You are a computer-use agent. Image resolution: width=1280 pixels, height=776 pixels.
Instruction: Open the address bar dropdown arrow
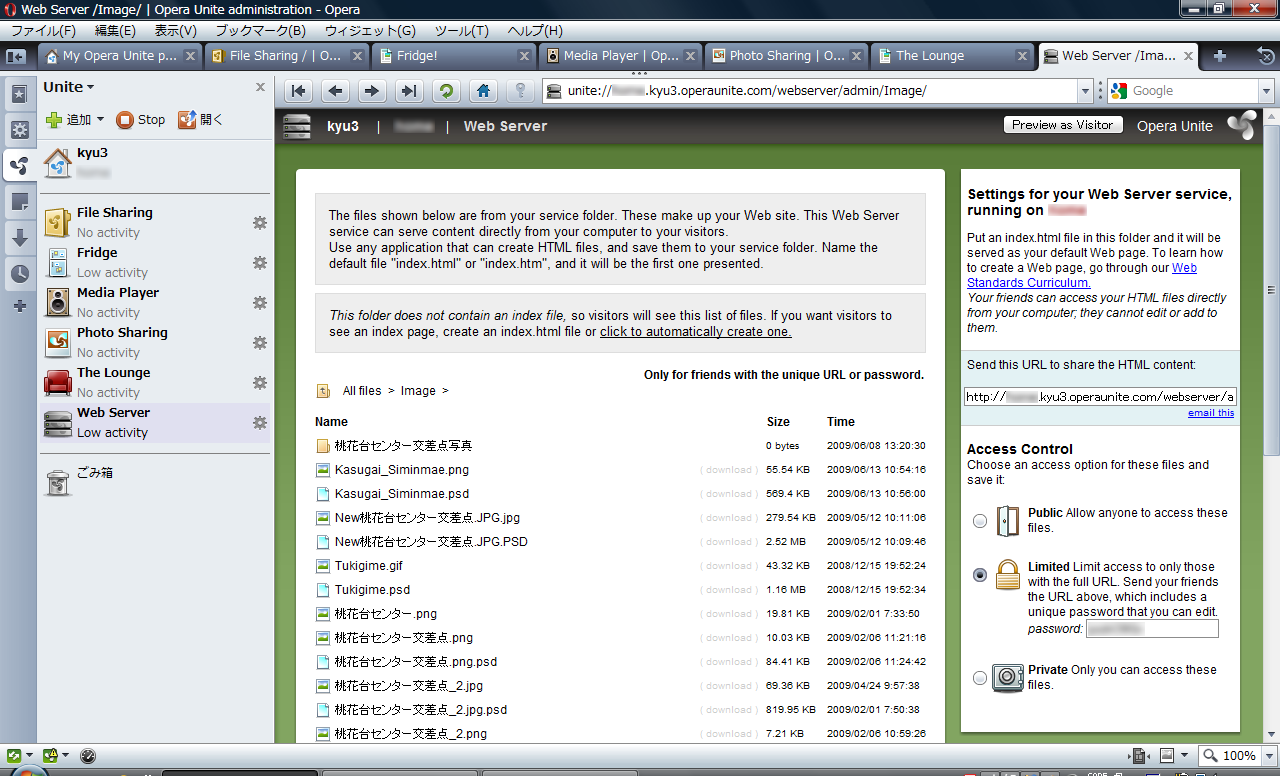click(x=1086, y=91)
